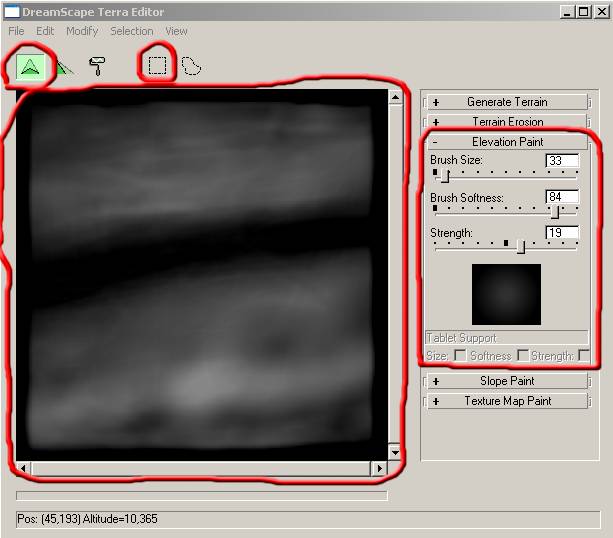Viewport: 613px width, 538px height.
Task: Expand the Texture Map Paint rollout
Action: click(507, 401)
